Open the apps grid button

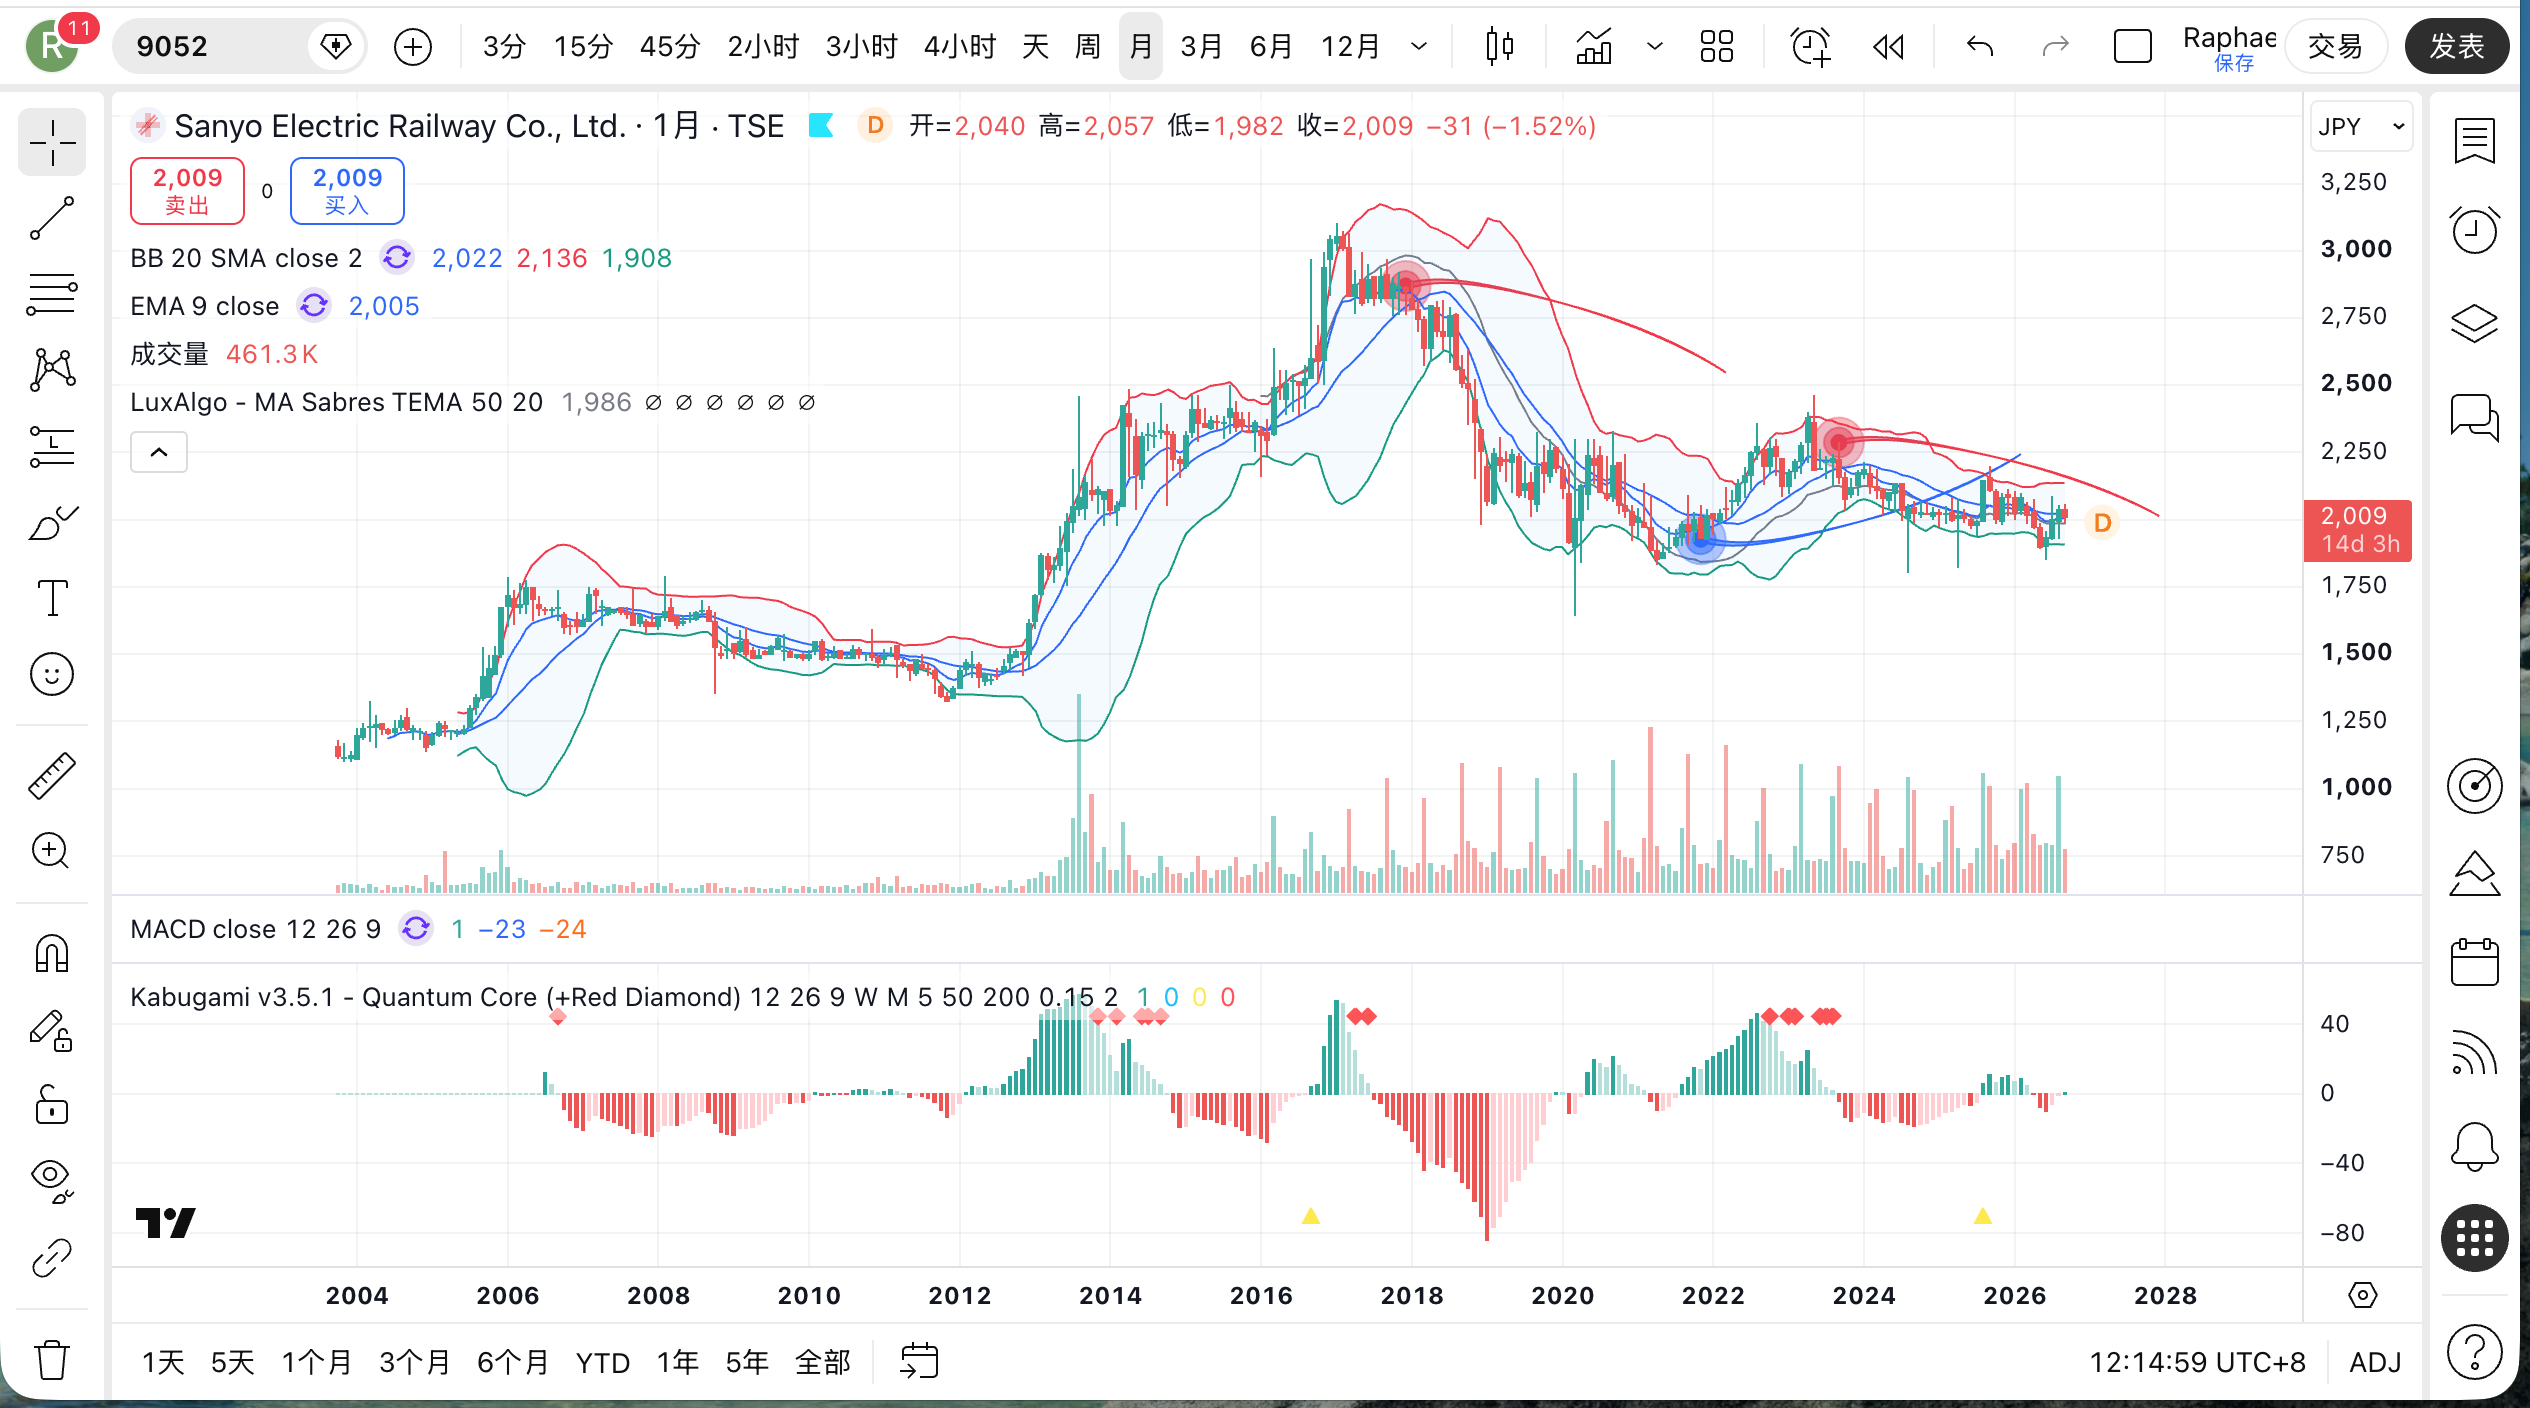pyautogui.click(x=2474, y=1238)
